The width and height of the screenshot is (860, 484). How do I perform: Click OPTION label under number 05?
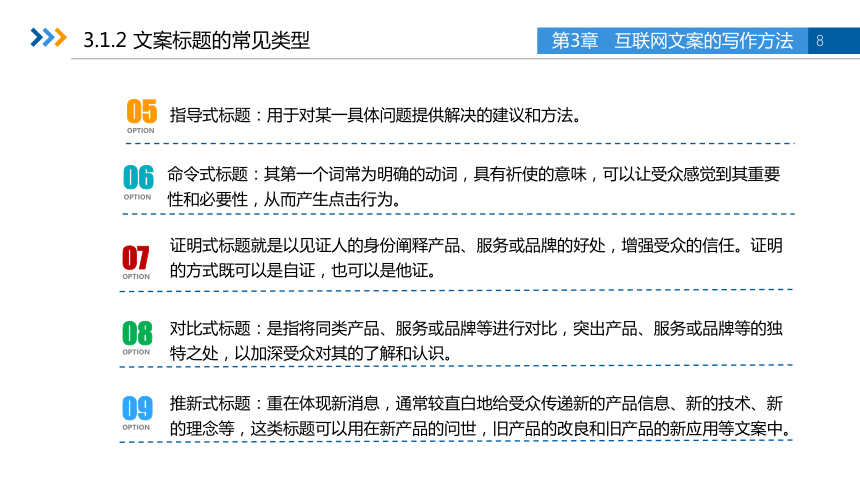140,131
